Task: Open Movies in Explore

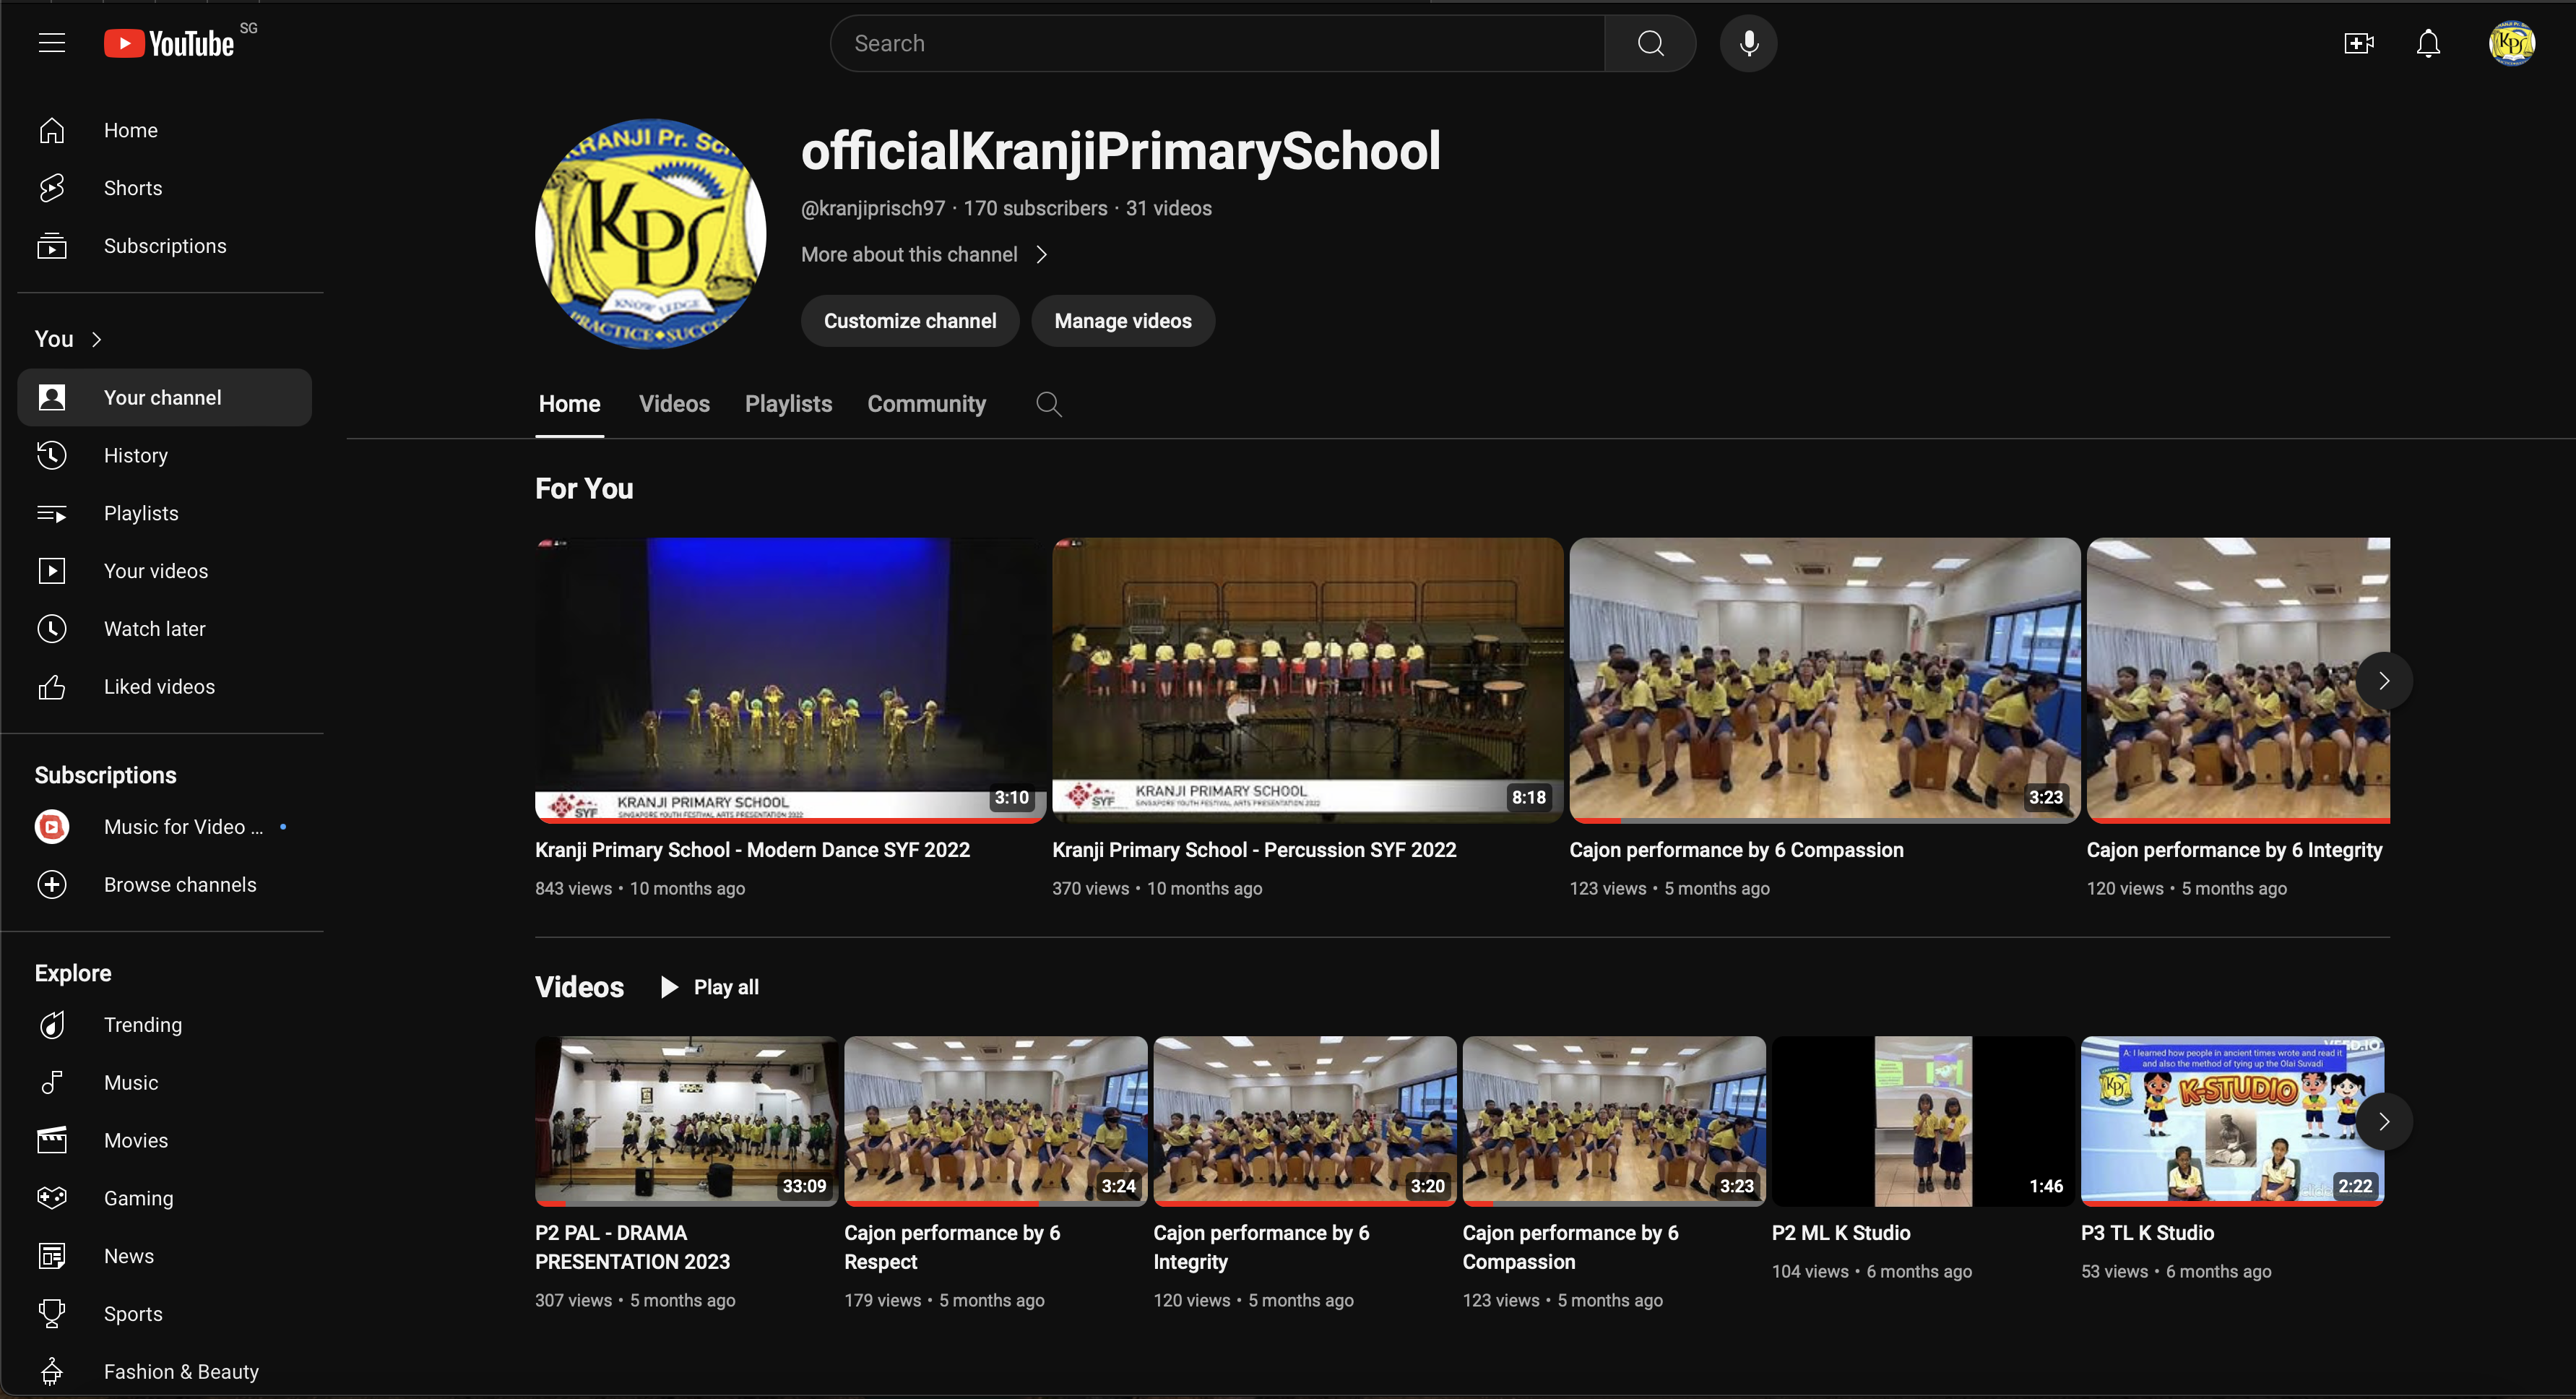Action: tap(165, 1141)
